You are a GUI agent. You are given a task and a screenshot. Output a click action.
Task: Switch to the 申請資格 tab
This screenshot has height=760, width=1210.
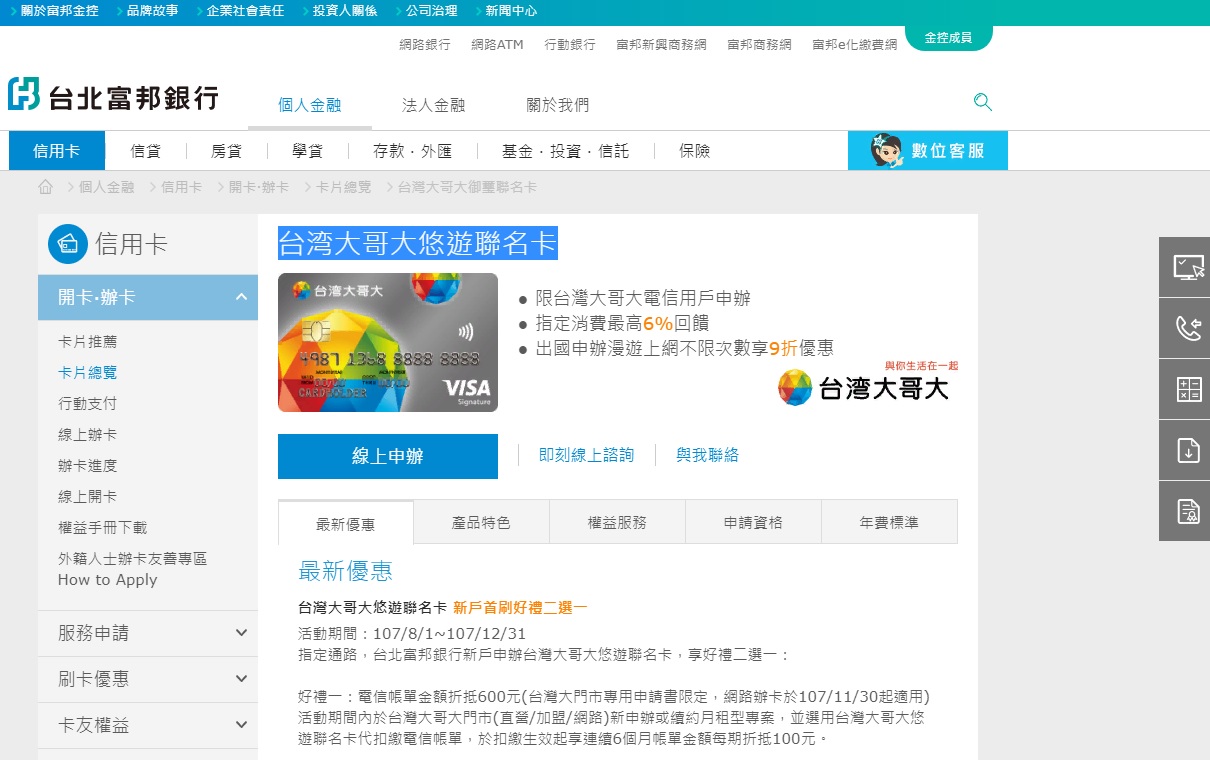[x=753, y=522]
